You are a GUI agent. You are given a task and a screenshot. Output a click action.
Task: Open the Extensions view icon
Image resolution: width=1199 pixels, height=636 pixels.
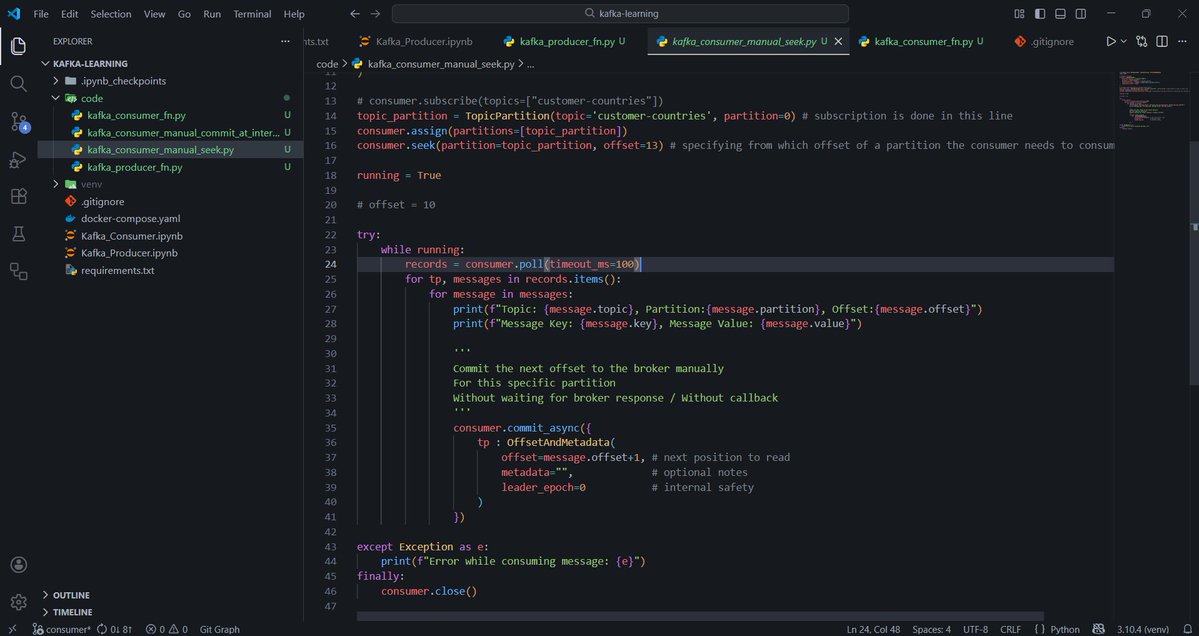[18, 196]
